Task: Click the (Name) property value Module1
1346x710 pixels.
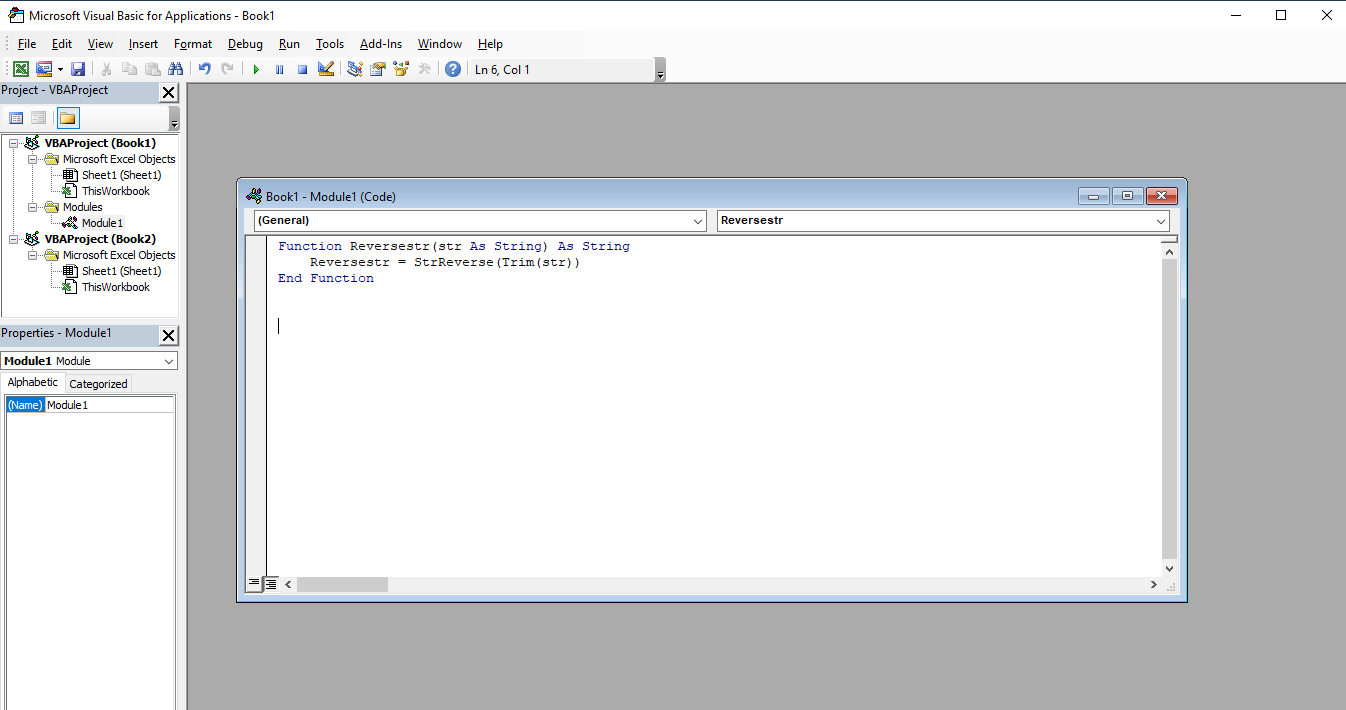Action: 110,405
